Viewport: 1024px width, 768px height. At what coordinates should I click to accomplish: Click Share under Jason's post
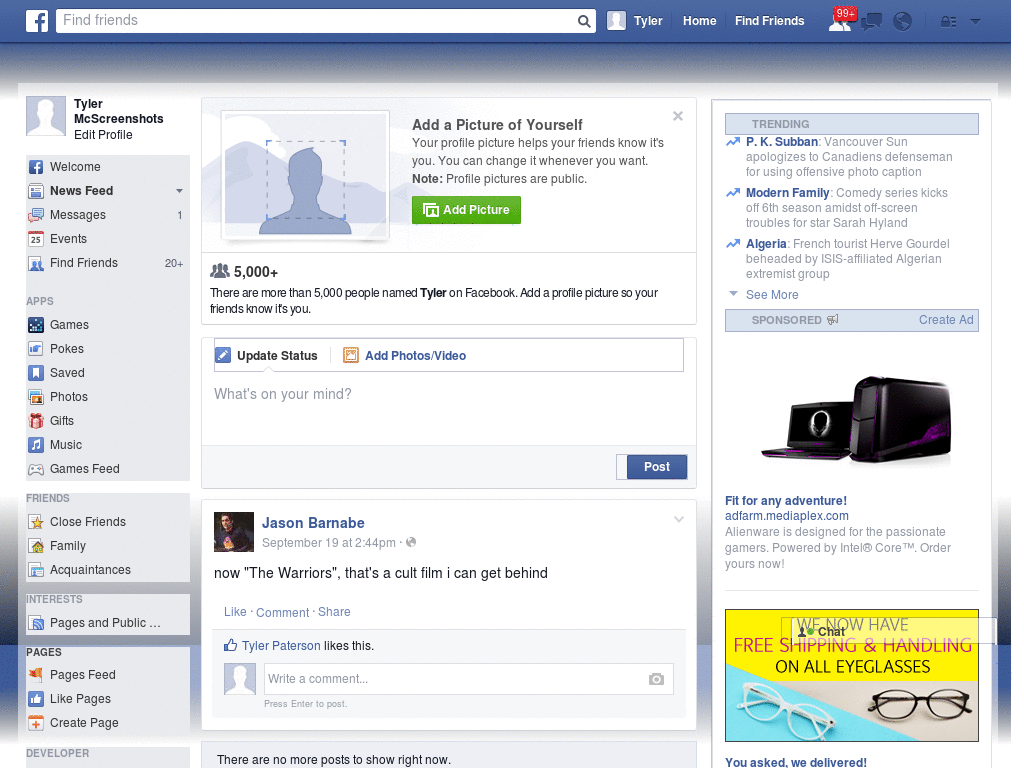point(334,612)
